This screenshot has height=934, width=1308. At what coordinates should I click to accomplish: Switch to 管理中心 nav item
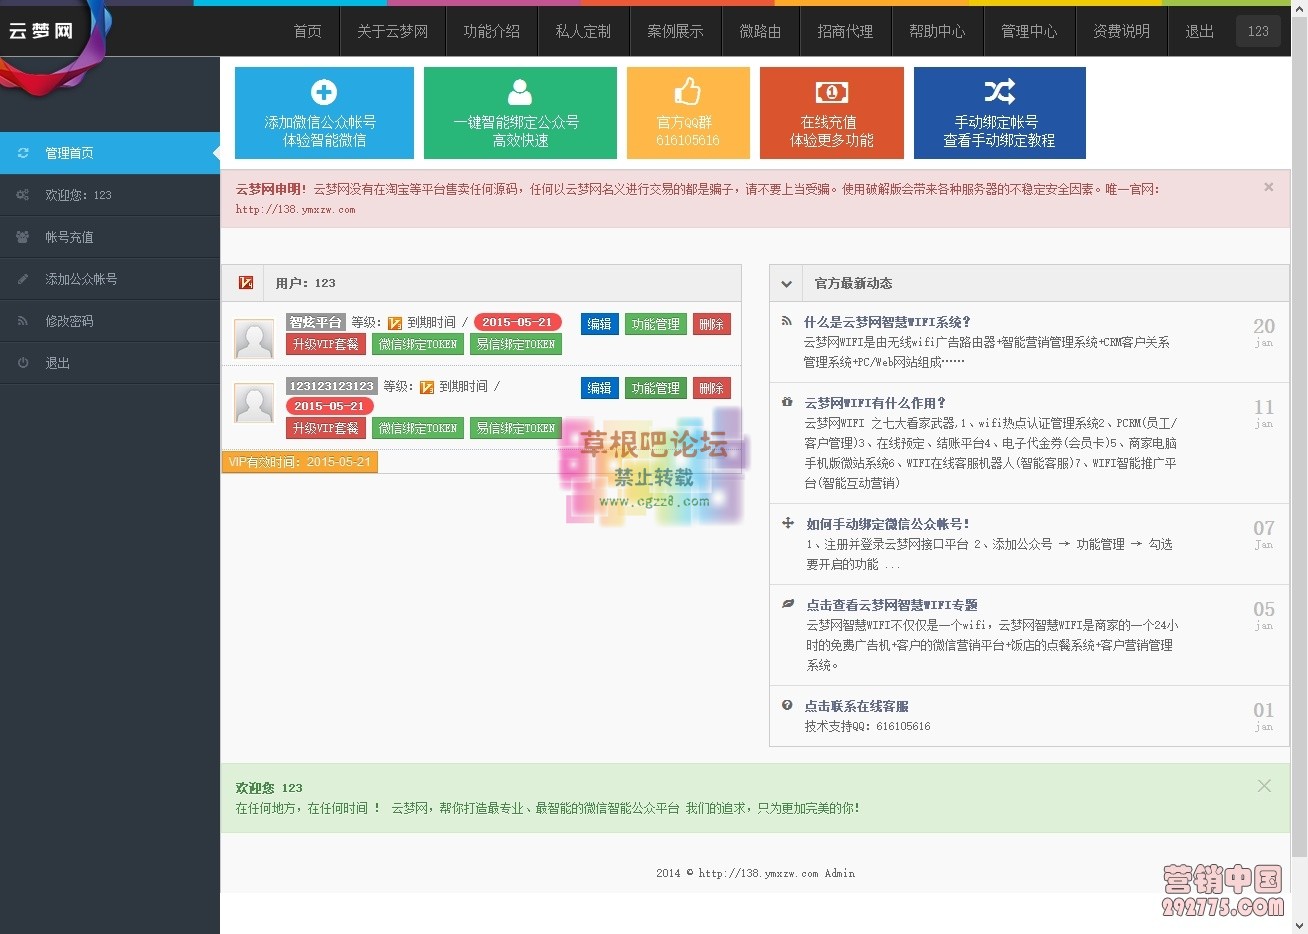1029,31
